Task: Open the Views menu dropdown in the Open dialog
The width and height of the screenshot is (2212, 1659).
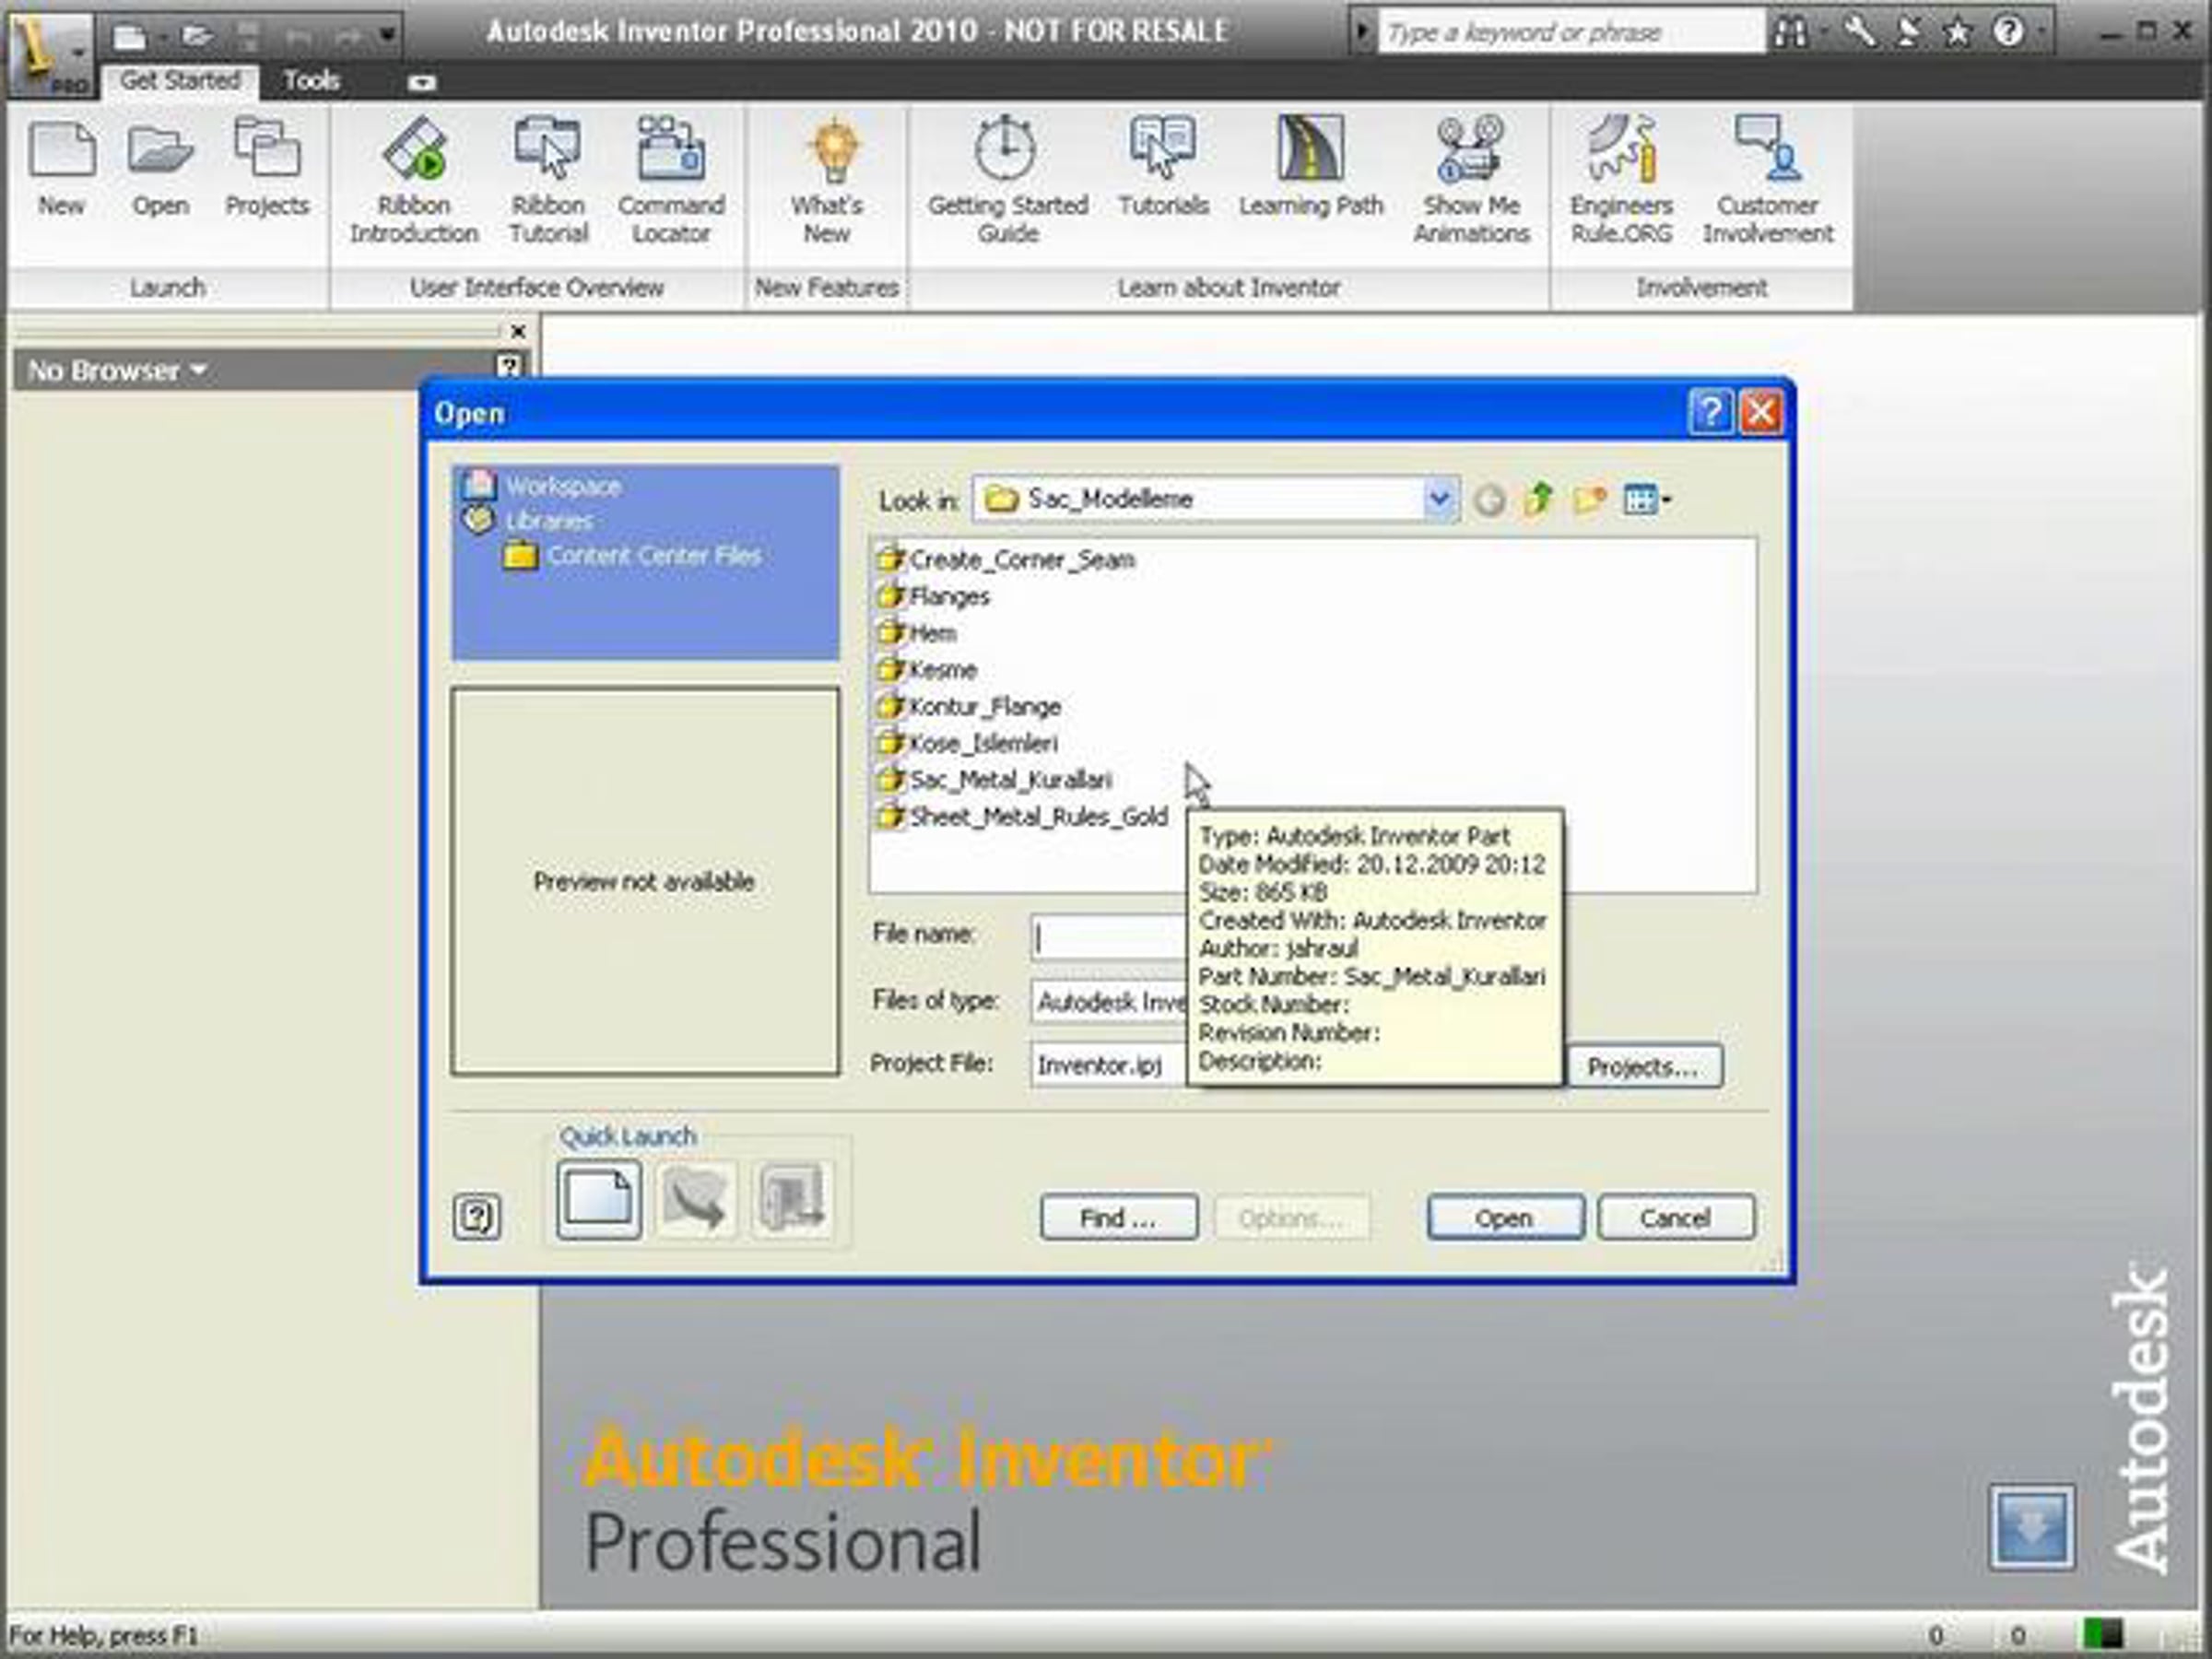Action: pos(1646,499)
